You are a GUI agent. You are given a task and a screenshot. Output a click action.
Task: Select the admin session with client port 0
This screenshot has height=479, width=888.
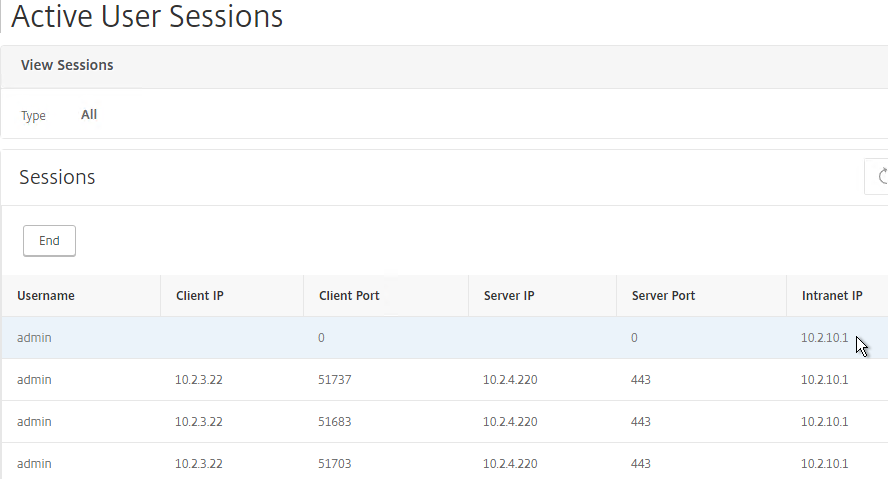point(444,337)
